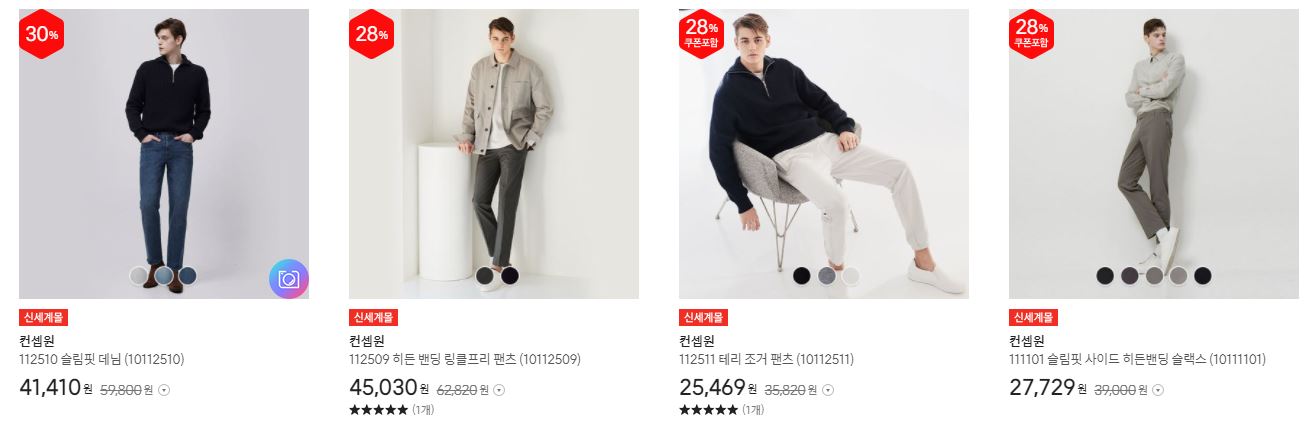Open the 112510 슬림핏 데님 product link
Image resolution: width=1316 pixels, height=433 pixels.
pos(102,359)
